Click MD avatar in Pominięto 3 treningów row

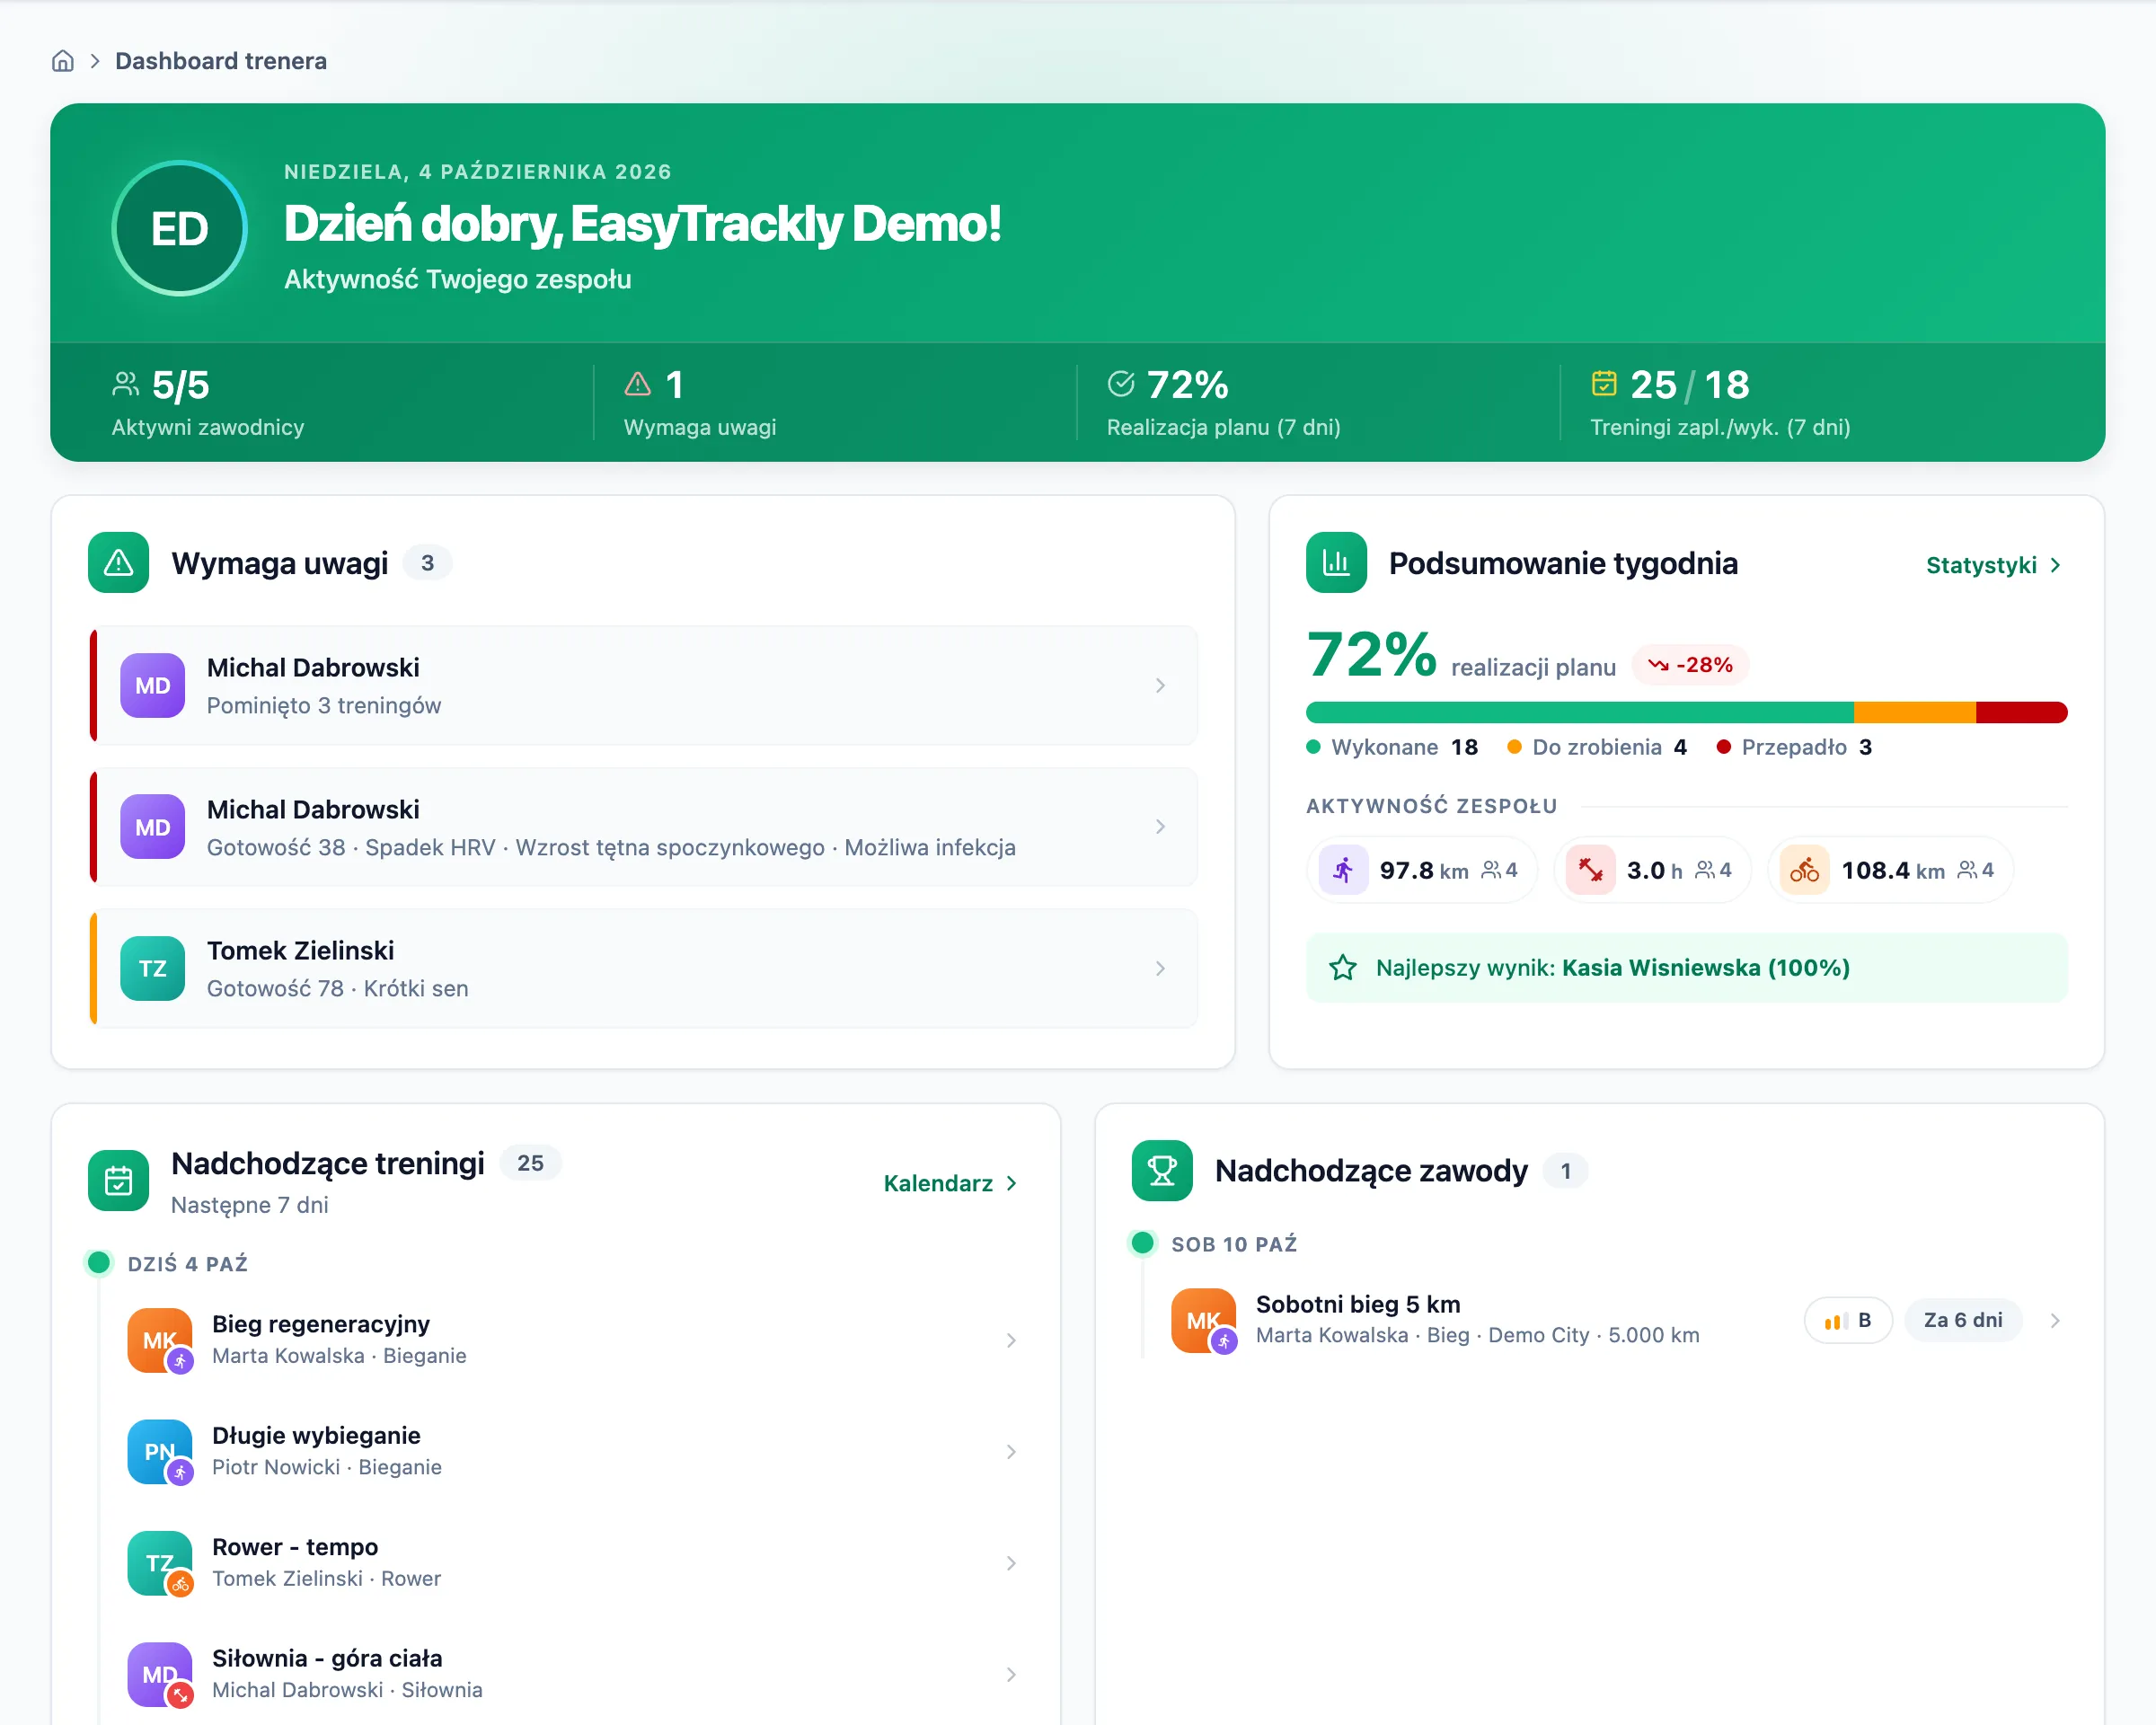(x=153, y=686)
